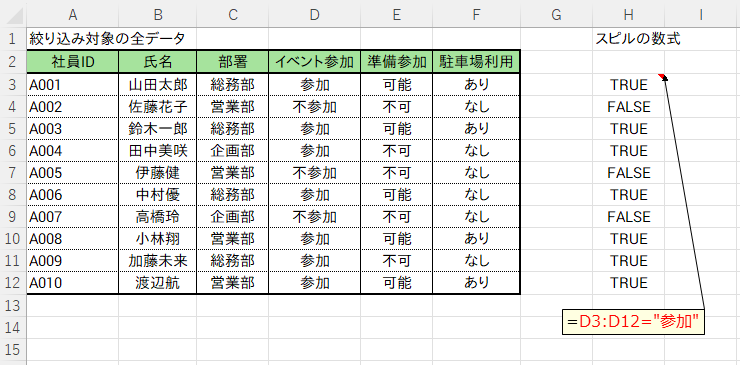This screenshot has height=365, width=740.
Task: Select cell 絞り込み対象の全データ
Action: [x=108, y=39]
